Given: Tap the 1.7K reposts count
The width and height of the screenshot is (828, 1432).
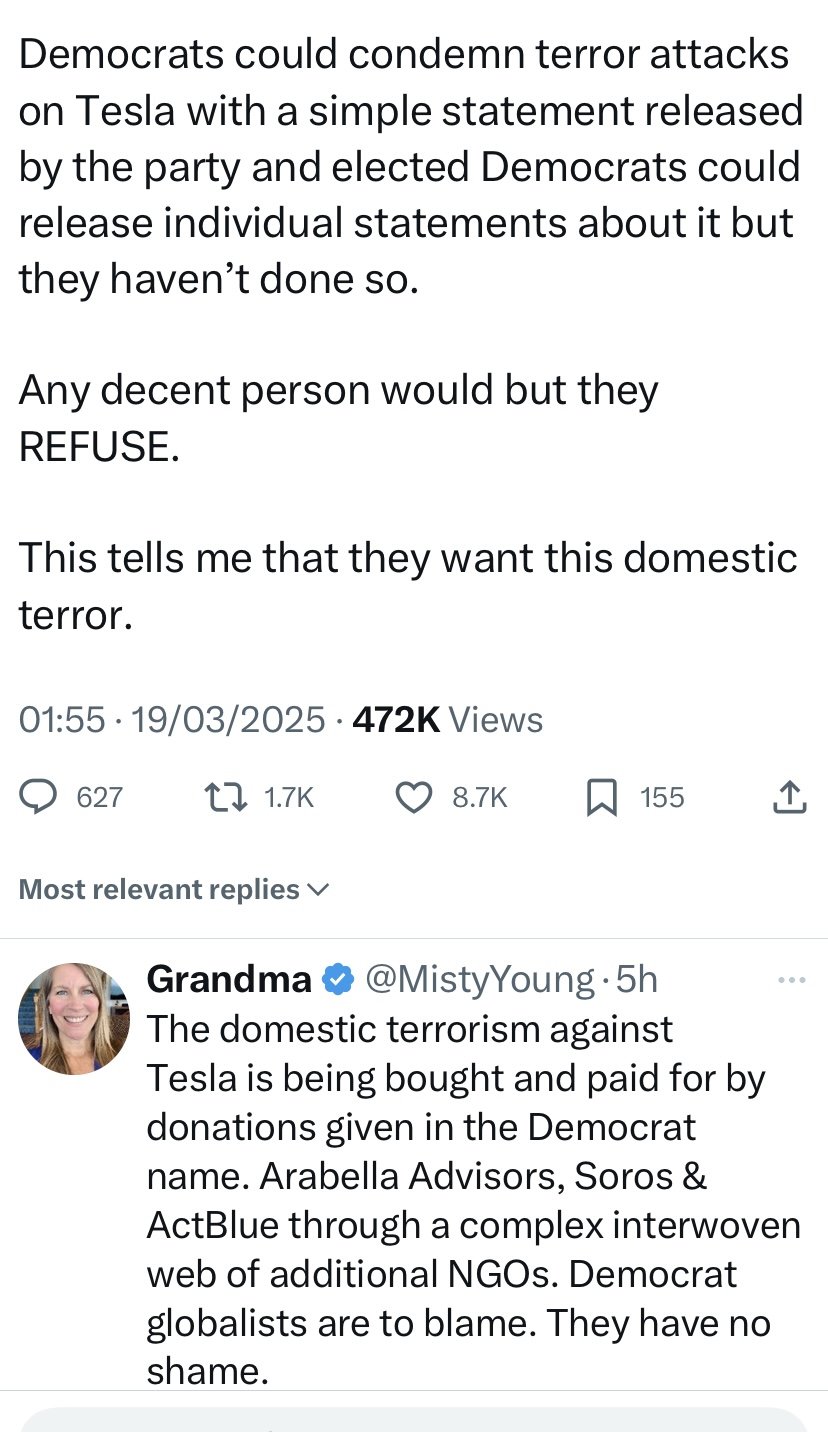Looking at the screenshot, I should point(289,797).
